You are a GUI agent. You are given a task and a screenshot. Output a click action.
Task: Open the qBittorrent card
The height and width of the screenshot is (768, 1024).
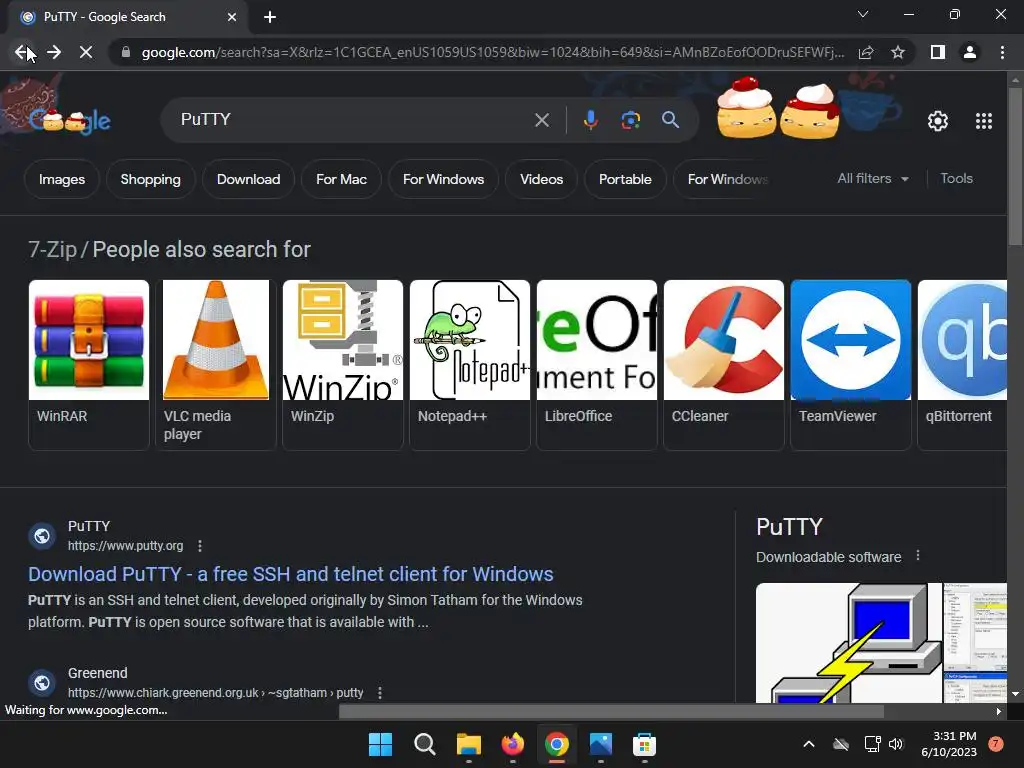[x=962, y=364]
